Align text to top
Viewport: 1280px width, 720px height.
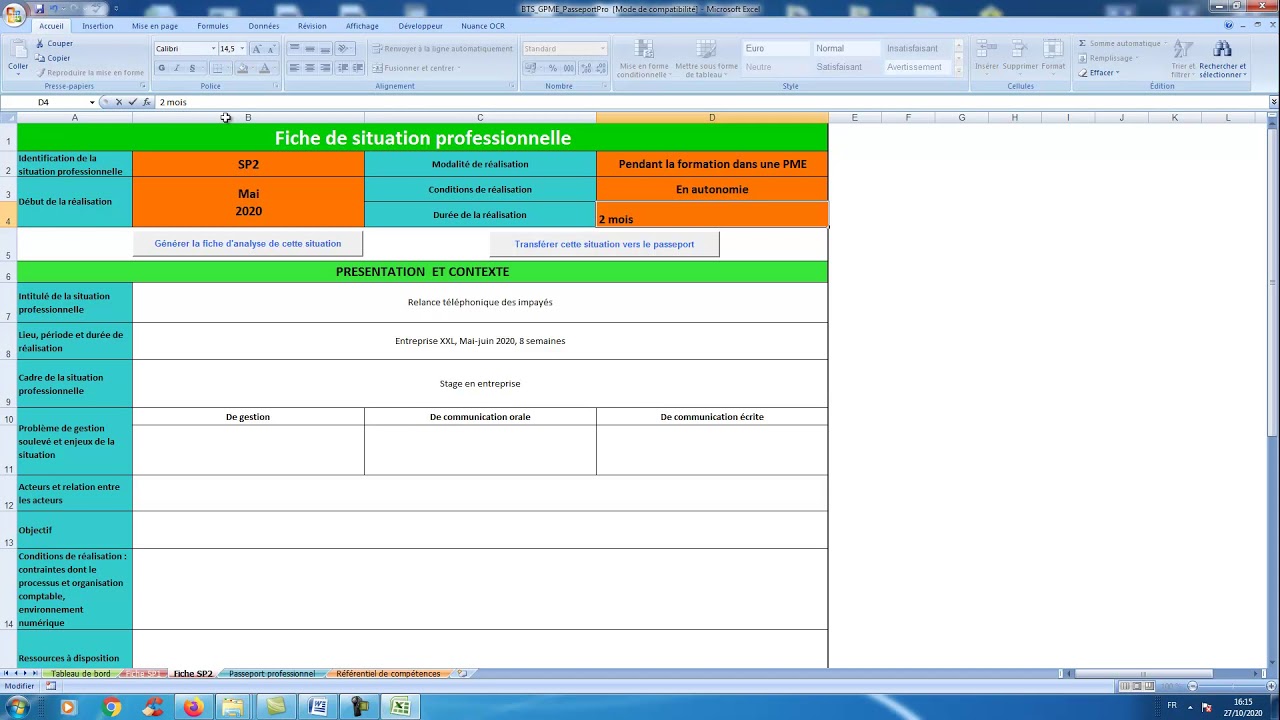click(x=294, y=48)
